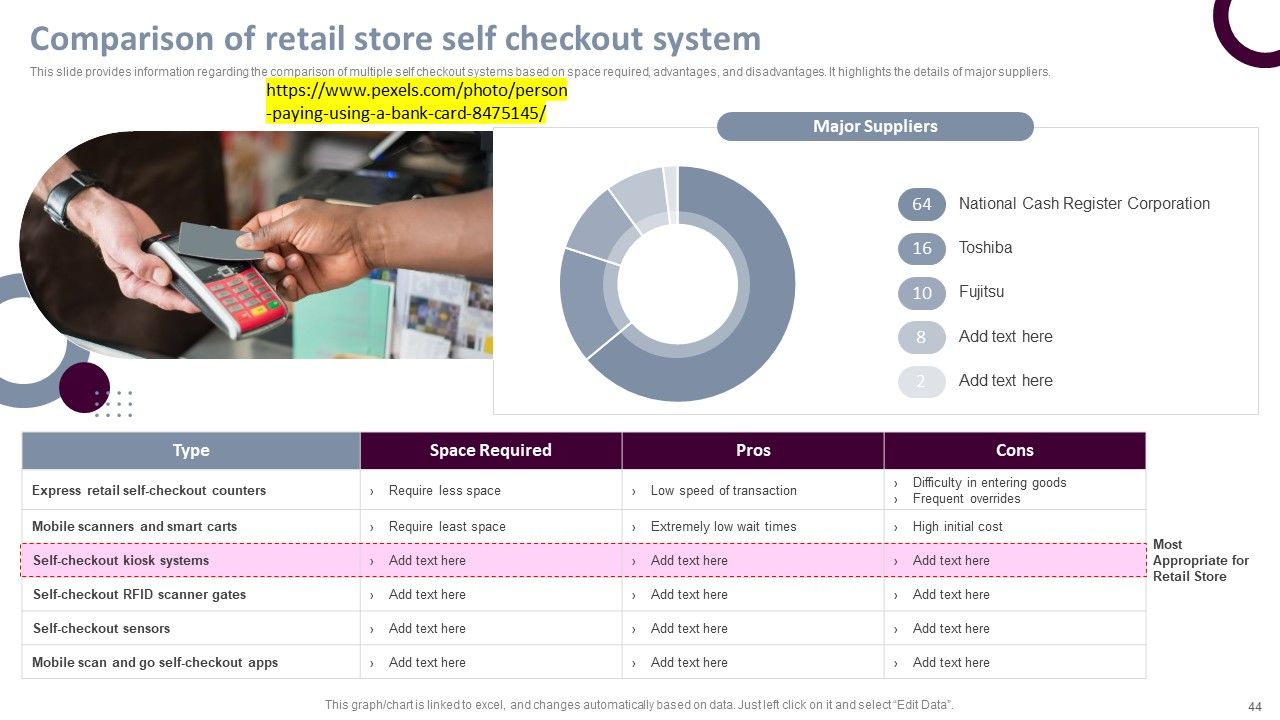This screenshot has width=1280, height=720.
Task: Click 'Add text here' beside the 8 badge
Action: pos(1005,337)
